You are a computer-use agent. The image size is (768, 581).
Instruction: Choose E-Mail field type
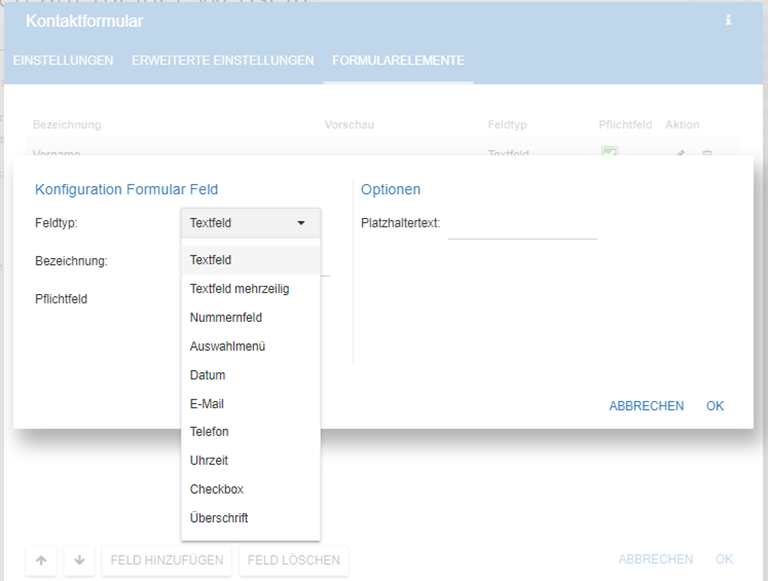click(207, 404)
